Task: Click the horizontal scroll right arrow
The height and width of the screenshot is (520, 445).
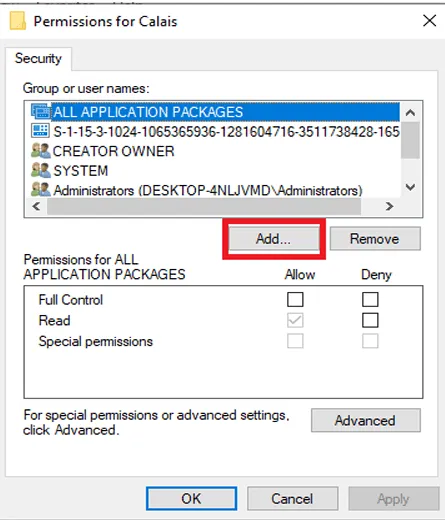Action: [x=389, y=206]
